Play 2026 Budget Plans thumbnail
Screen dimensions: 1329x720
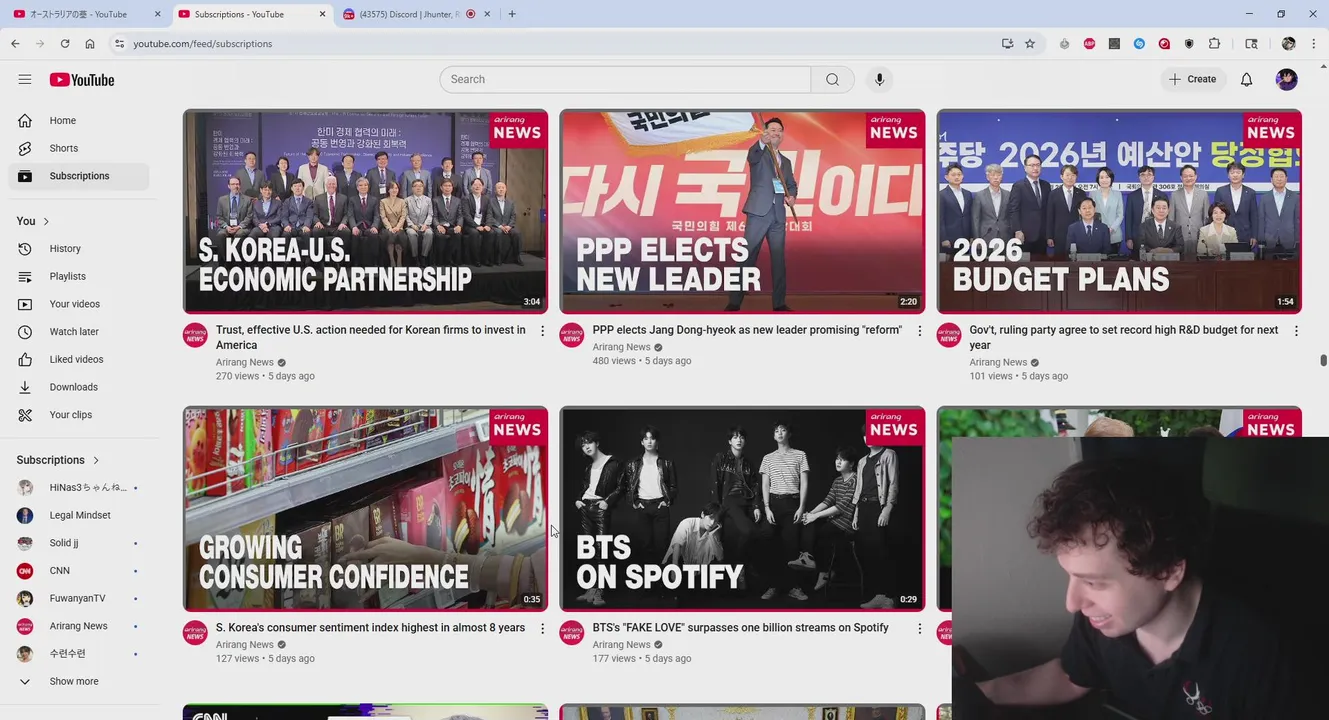(x=1119, y=211)
